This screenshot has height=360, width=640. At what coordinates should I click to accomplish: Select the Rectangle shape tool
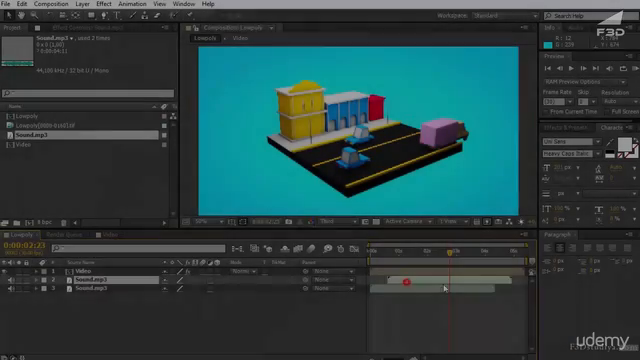coord(91,16)
